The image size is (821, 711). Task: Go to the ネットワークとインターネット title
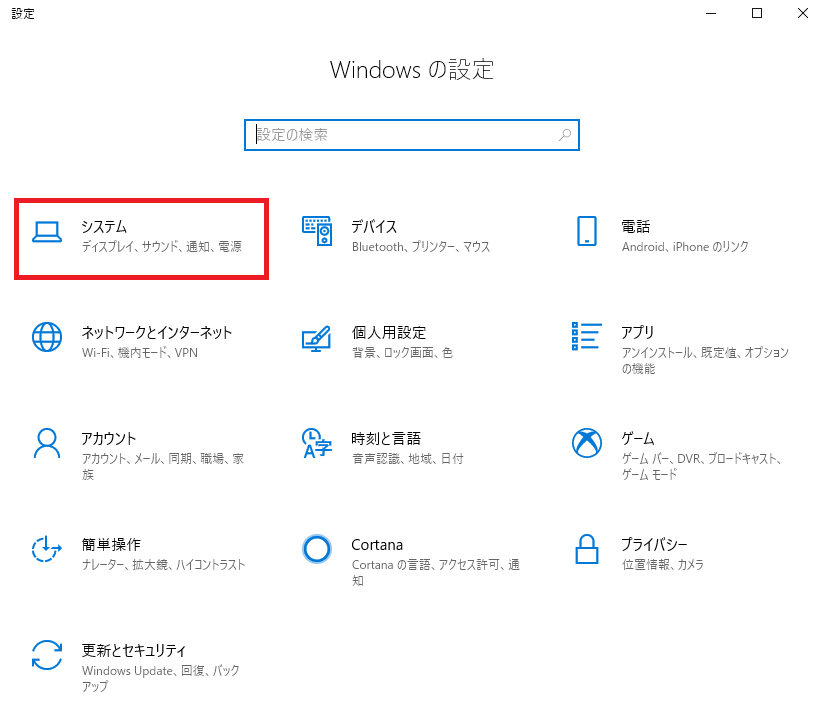point(157,332)
